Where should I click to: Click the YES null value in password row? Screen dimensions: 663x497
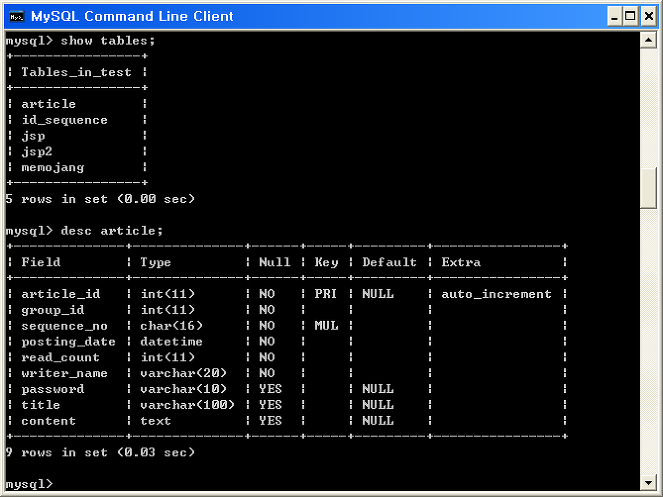click(271, 389)
